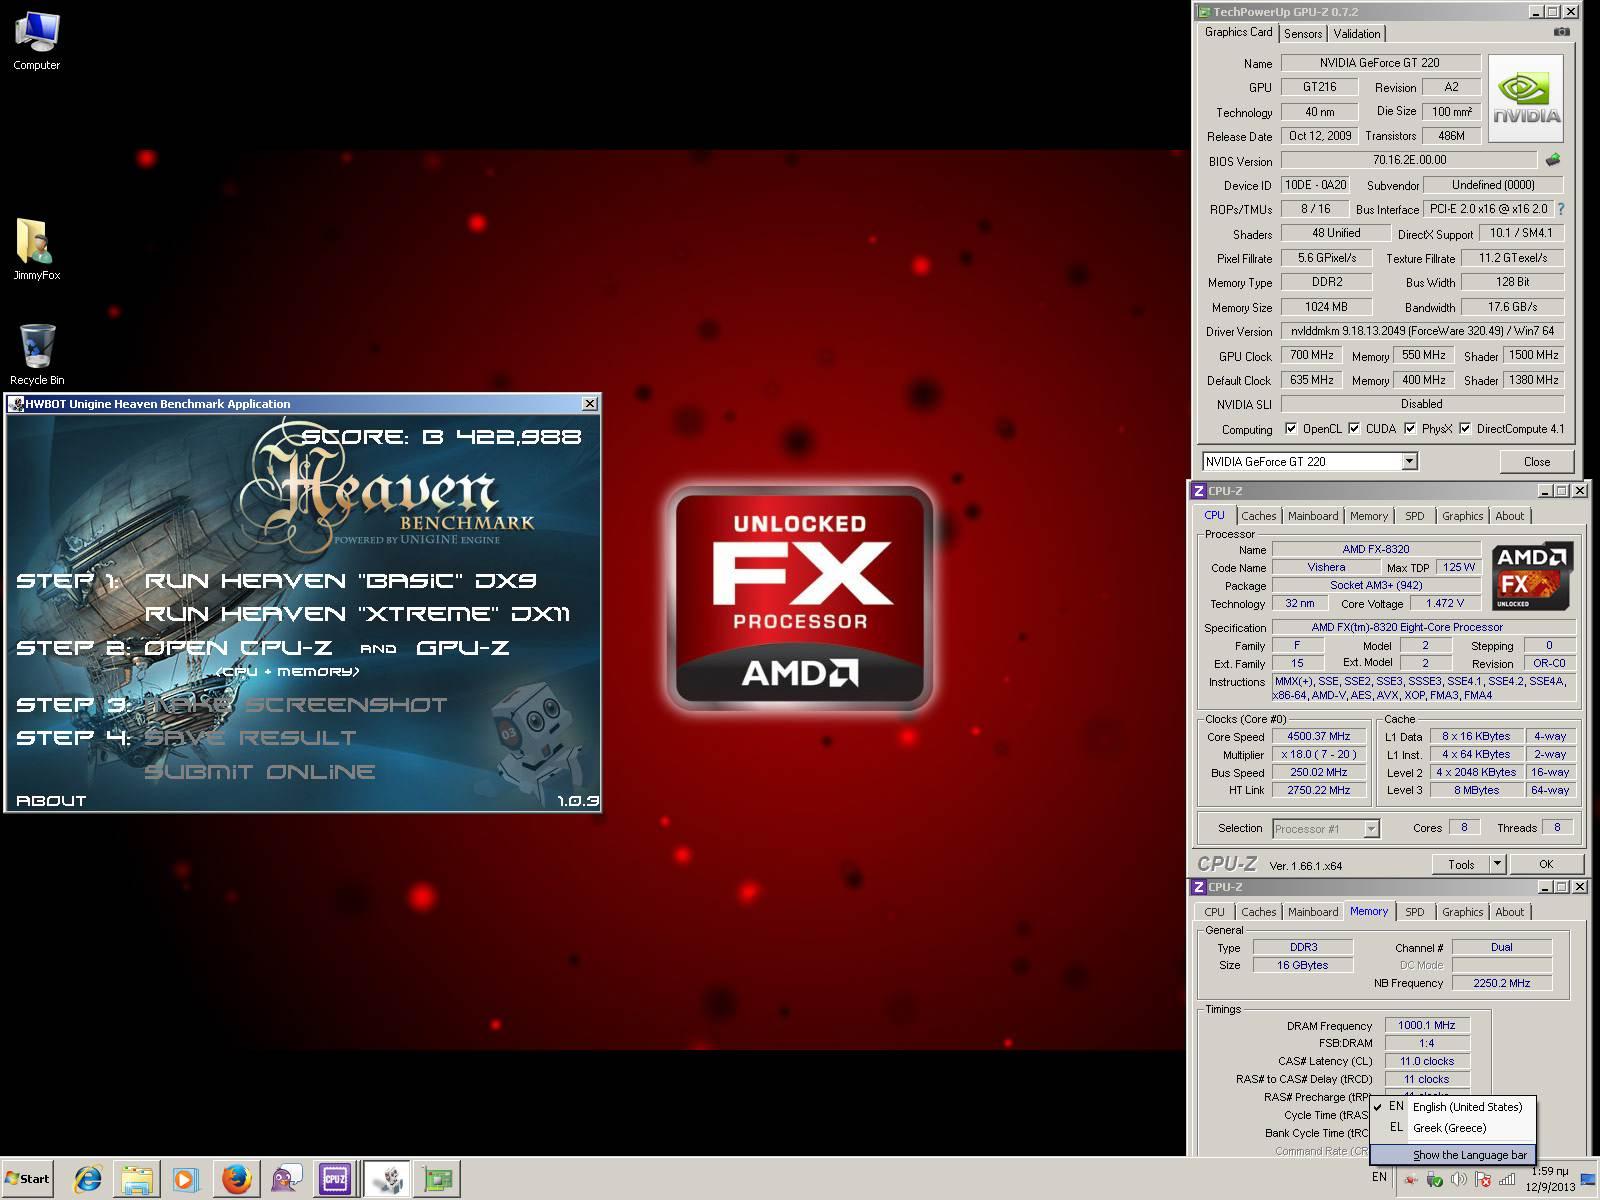
Task: Open network signal tray icon
Action: click(x=1507, y=1180)
